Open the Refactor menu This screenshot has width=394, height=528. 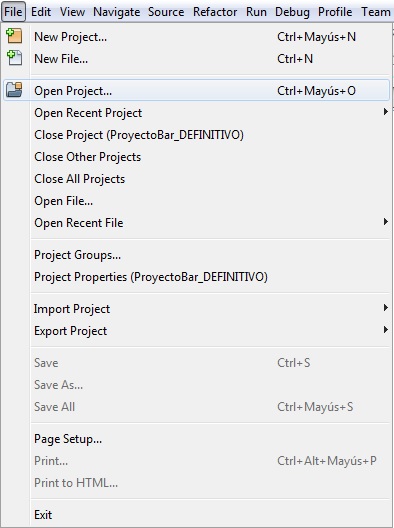[215, 12]
